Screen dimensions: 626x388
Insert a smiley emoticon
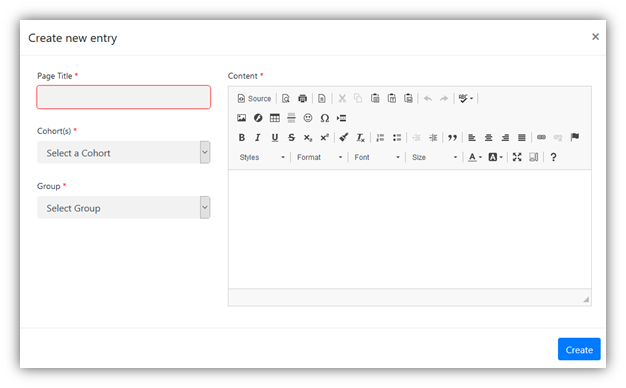[308, 118]
